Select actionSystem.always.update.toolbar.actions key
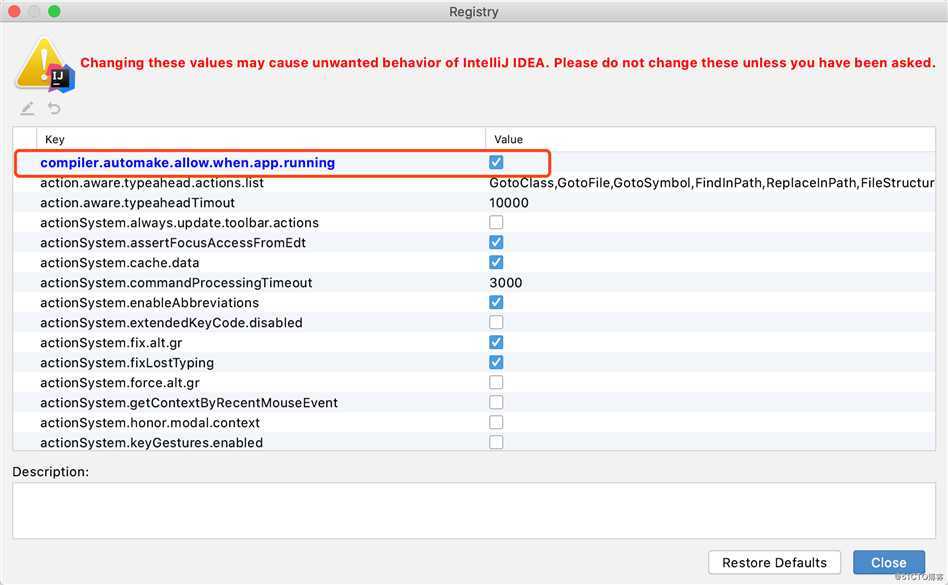This screenshot has width=948, height=585. 179,222
